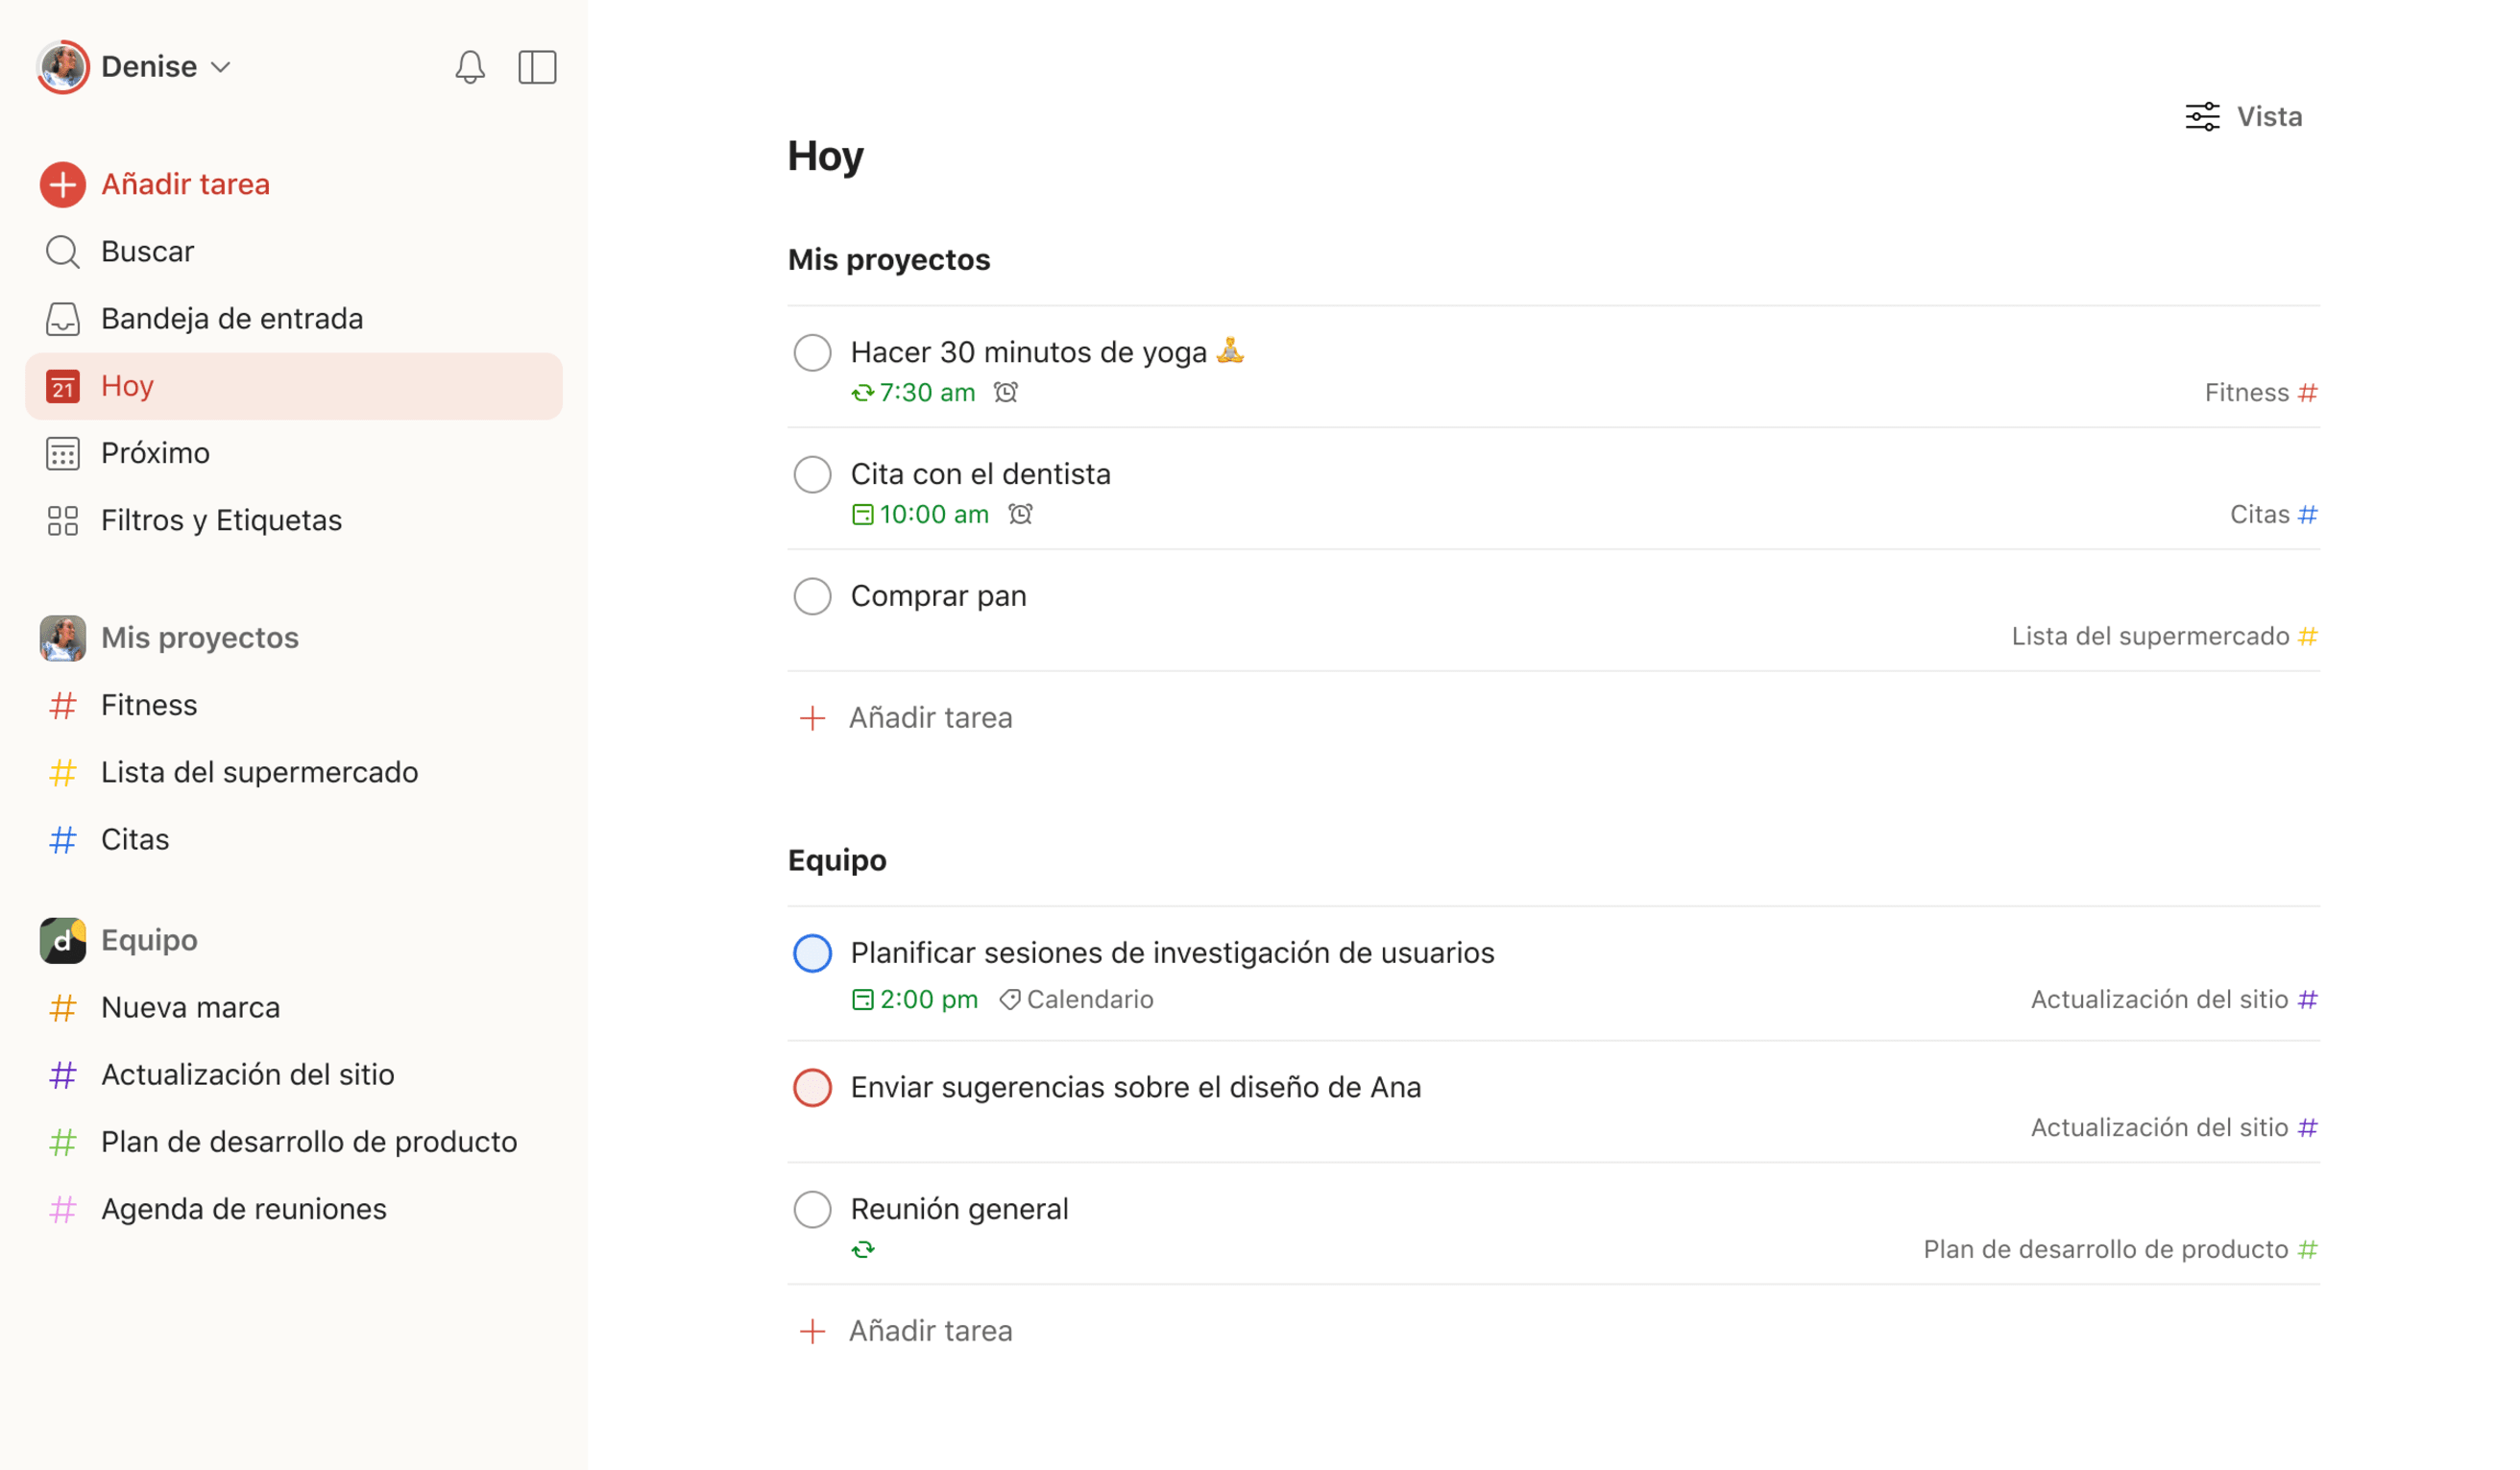Complete the Cita con el dentista task
Image resolution: width=2520 pixels, height=1470 pixels.
click(x=812, y=474)
